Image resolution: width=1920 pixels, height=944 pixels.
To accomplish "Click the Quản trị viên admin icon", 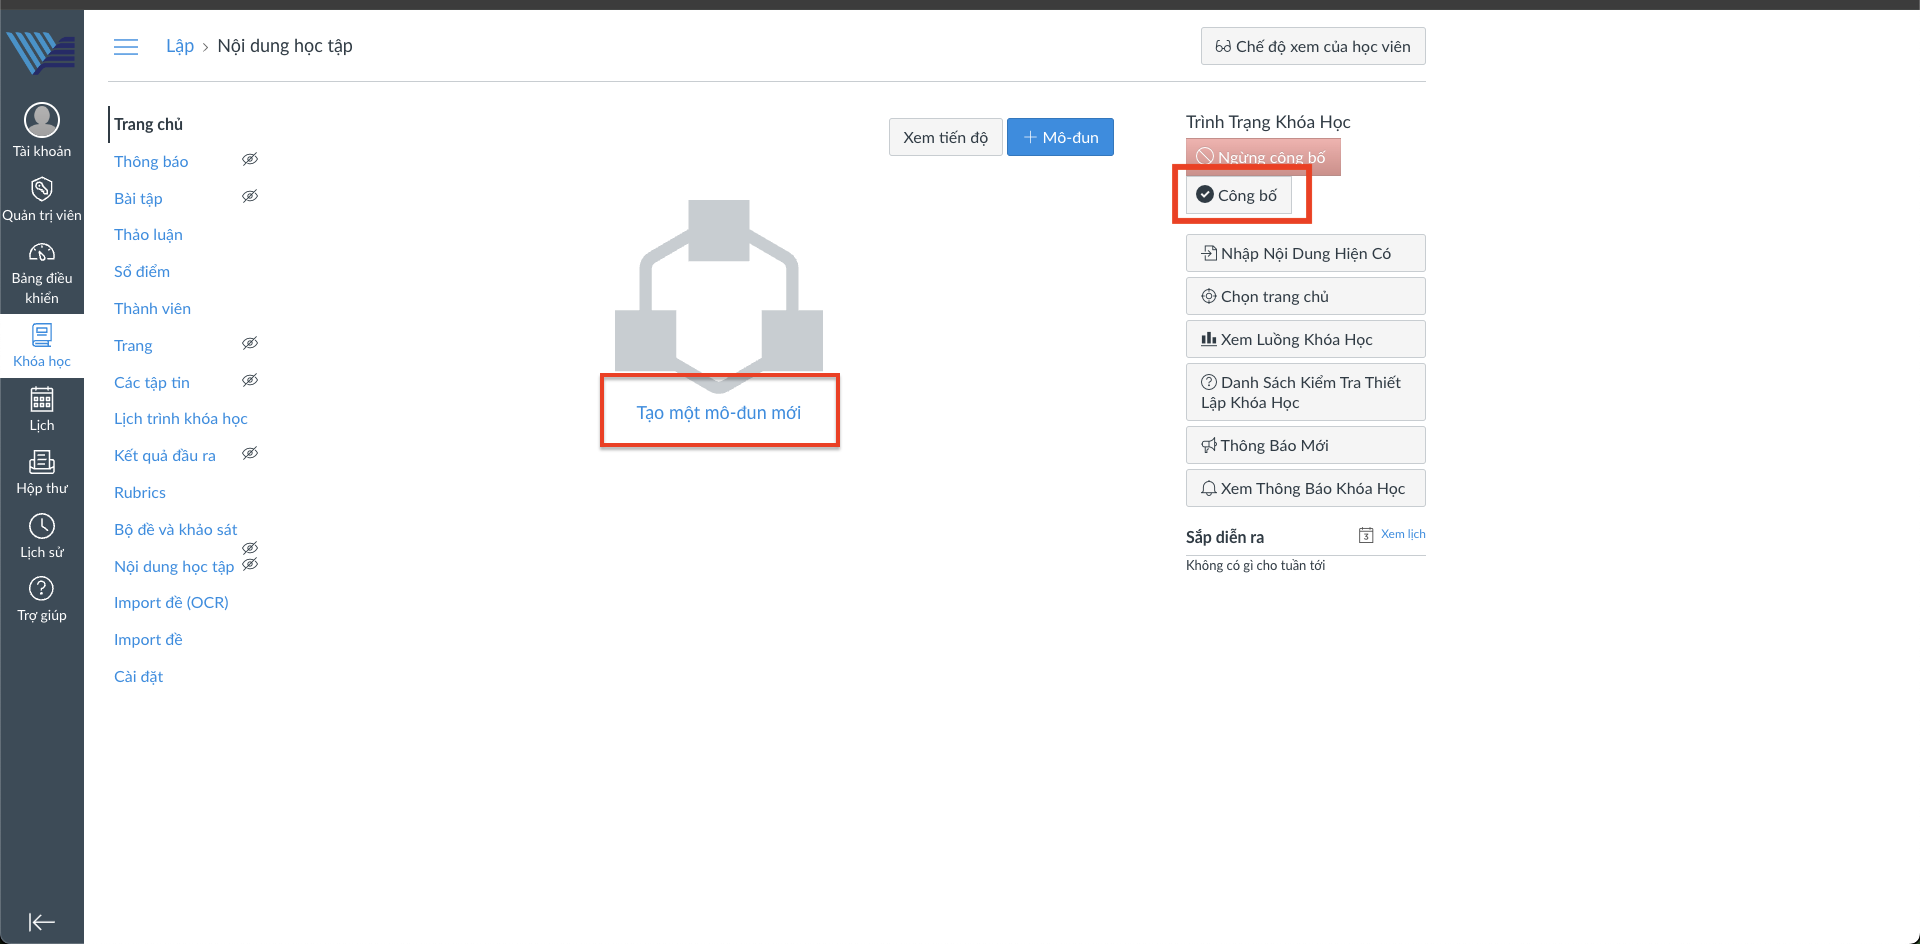I will click(42, 190).
